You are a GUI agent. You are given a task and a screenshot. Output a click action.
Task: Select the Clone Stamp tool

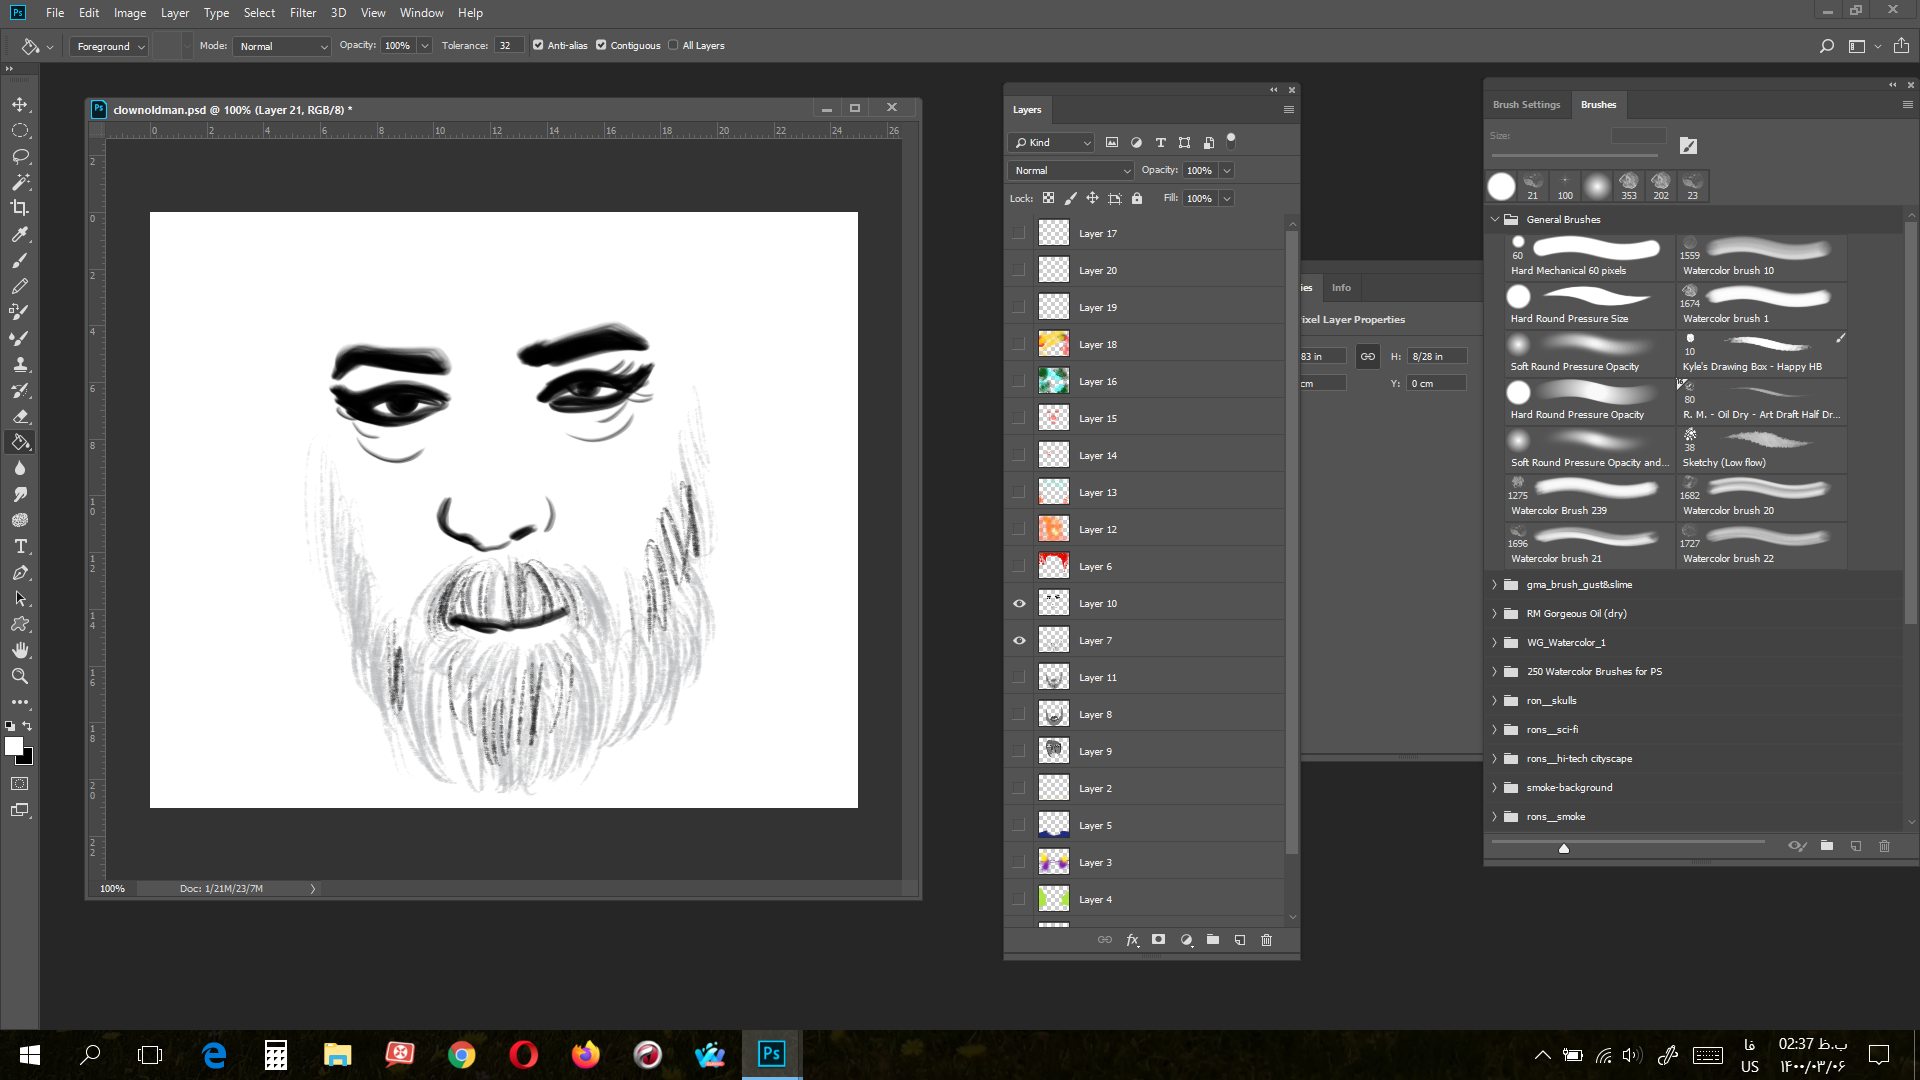[20, 364]
